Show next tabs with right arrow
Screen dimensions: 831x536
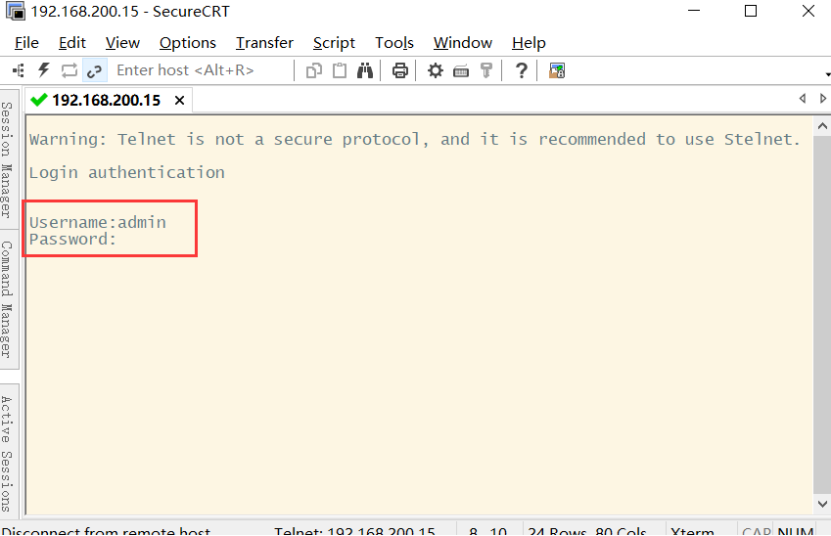pos(823,99)
